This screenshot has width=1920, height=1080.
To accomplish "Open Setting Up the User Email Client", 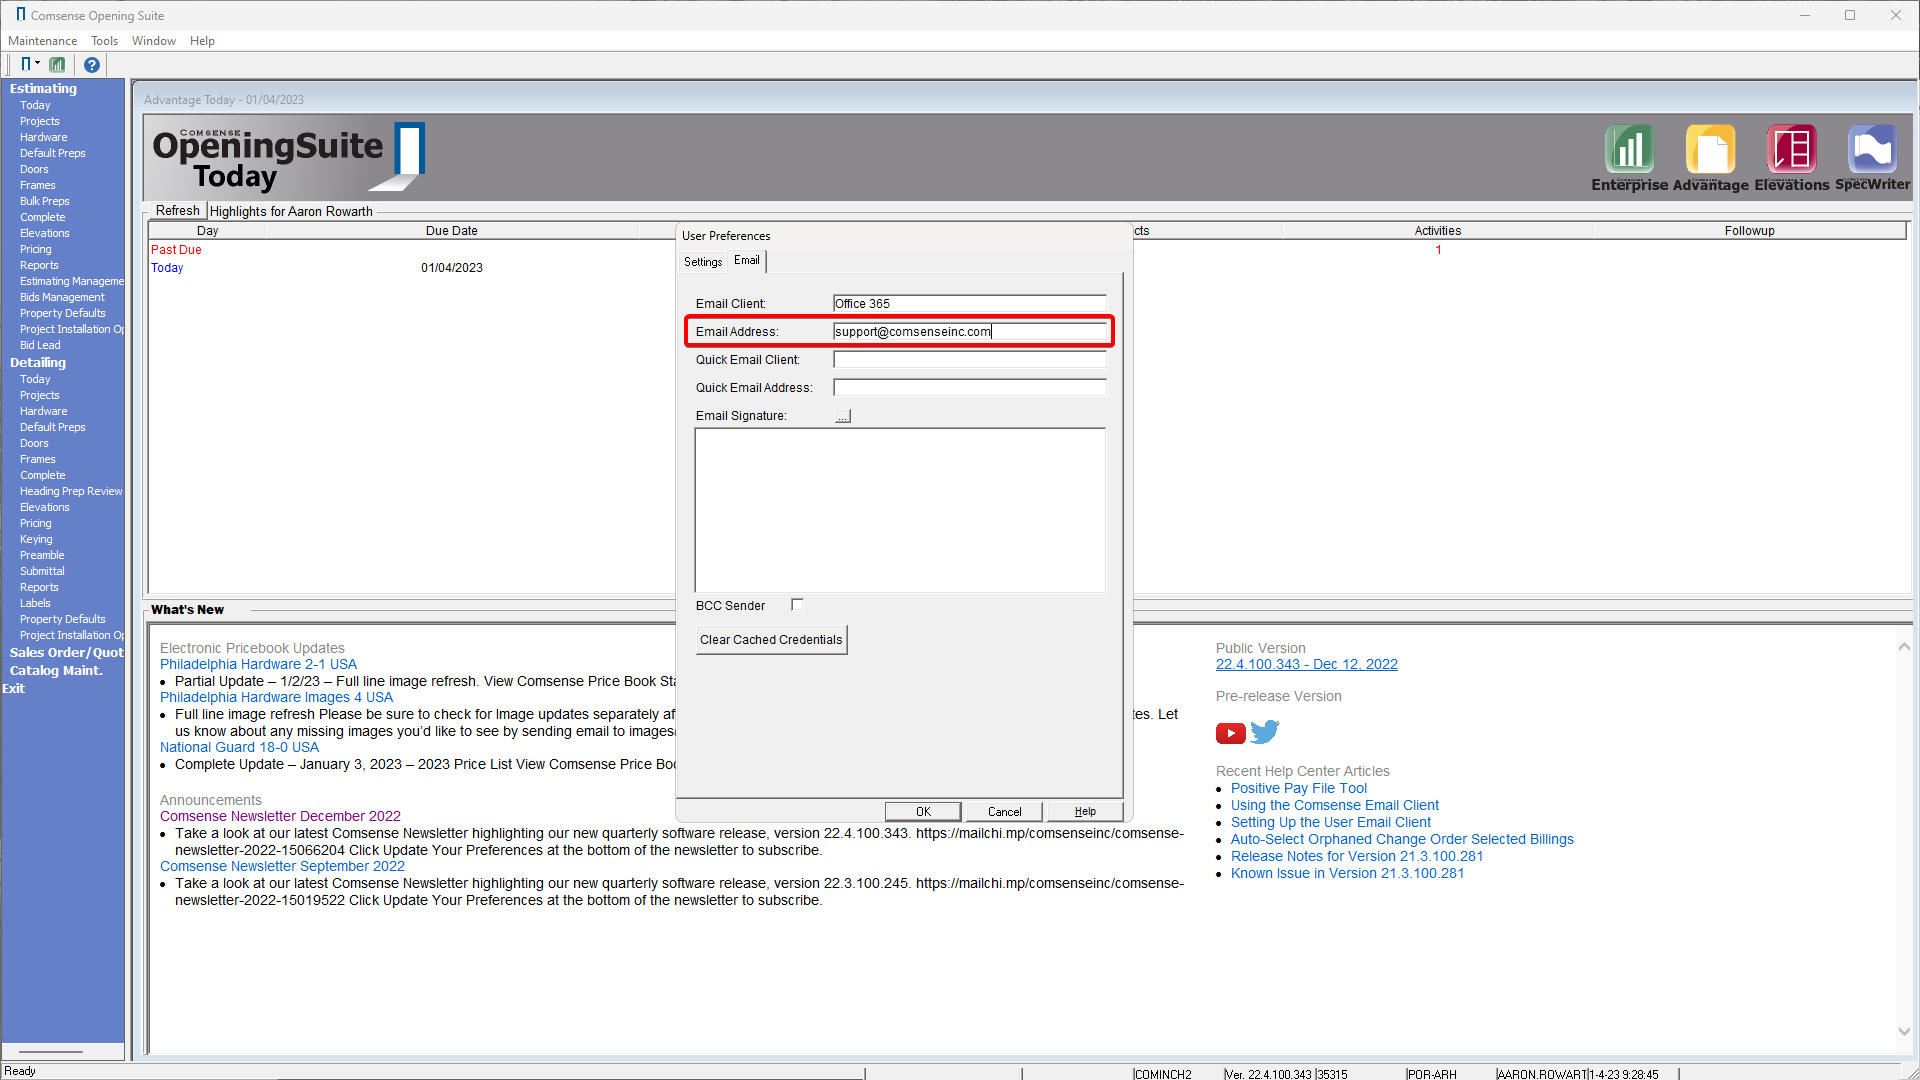I will (x=1330, y=822).
